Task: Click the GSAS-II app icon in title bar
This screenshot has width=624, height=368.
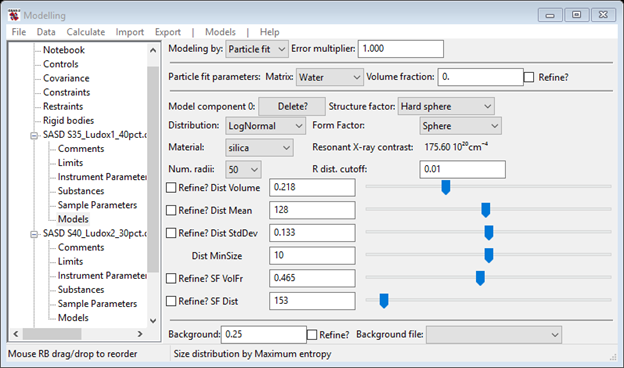Action: coord(14,15)
